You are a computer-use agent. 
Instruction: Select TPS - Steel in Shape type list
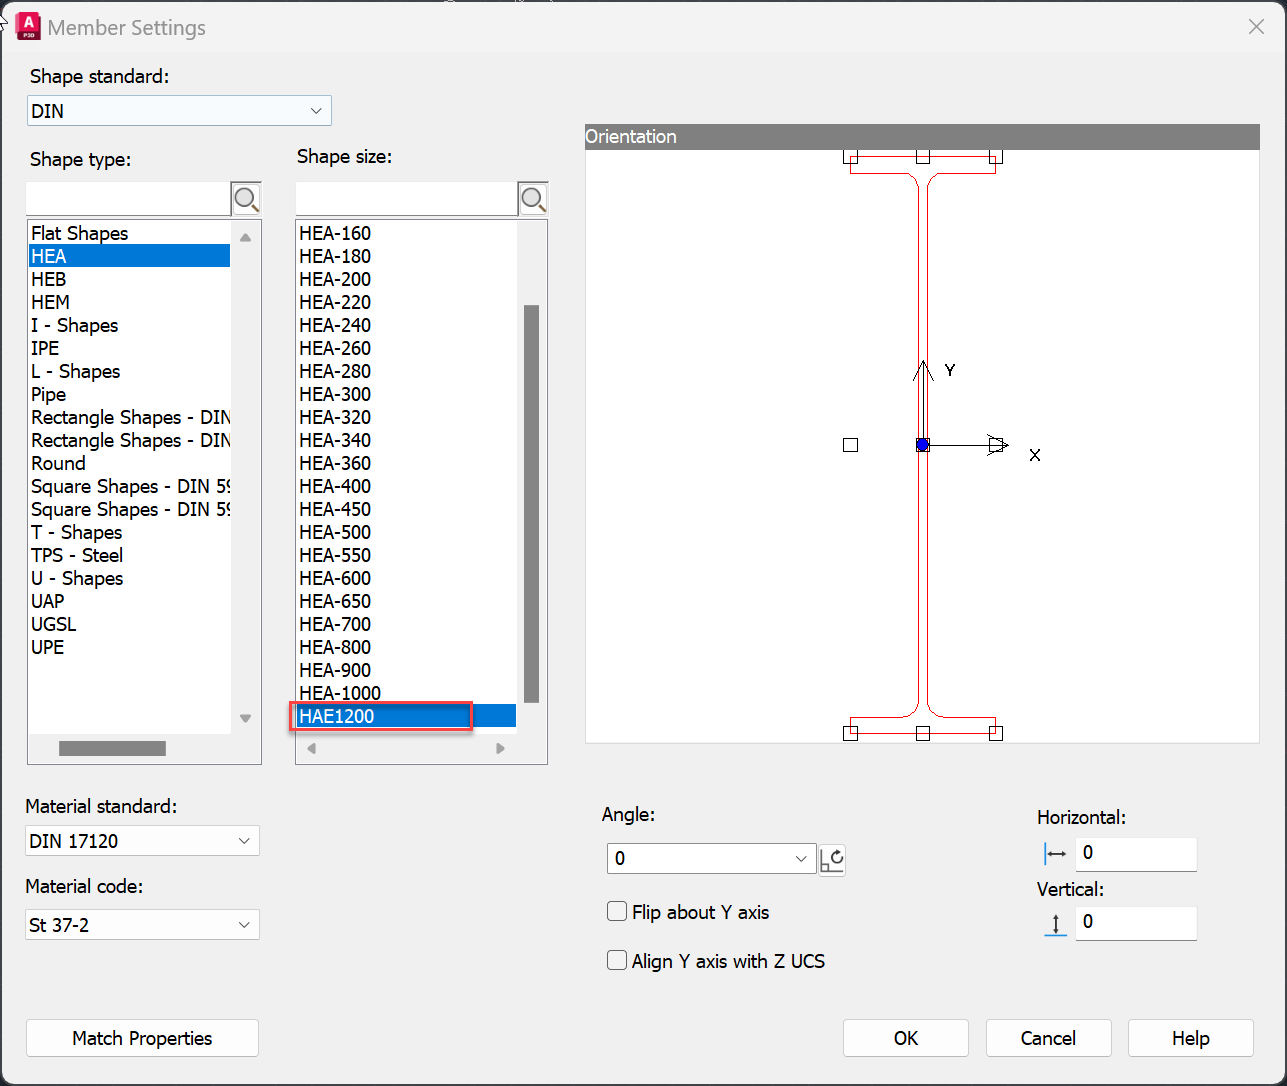click(x=129, y=555)
